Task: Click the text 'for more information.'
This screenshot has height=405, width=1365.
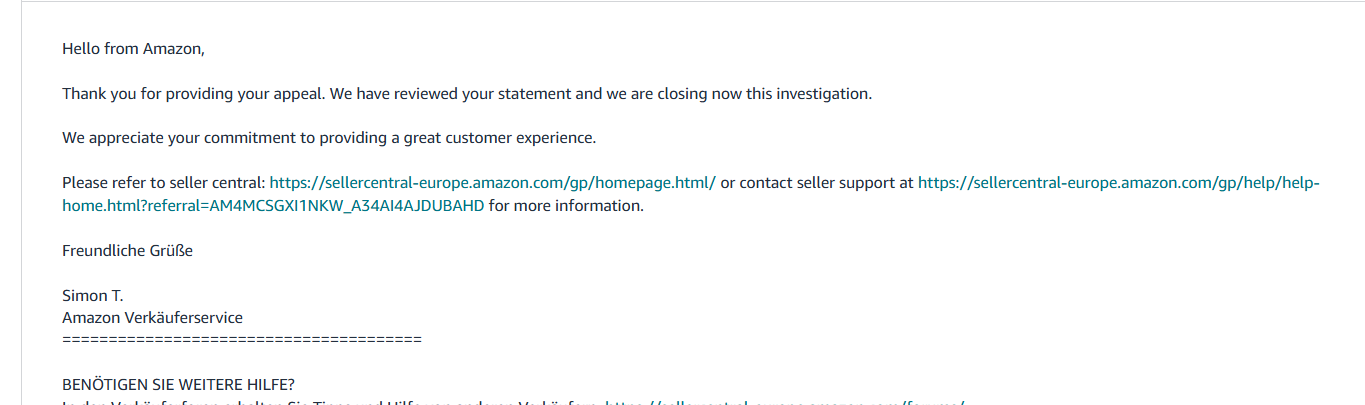Action: [566, 206]
